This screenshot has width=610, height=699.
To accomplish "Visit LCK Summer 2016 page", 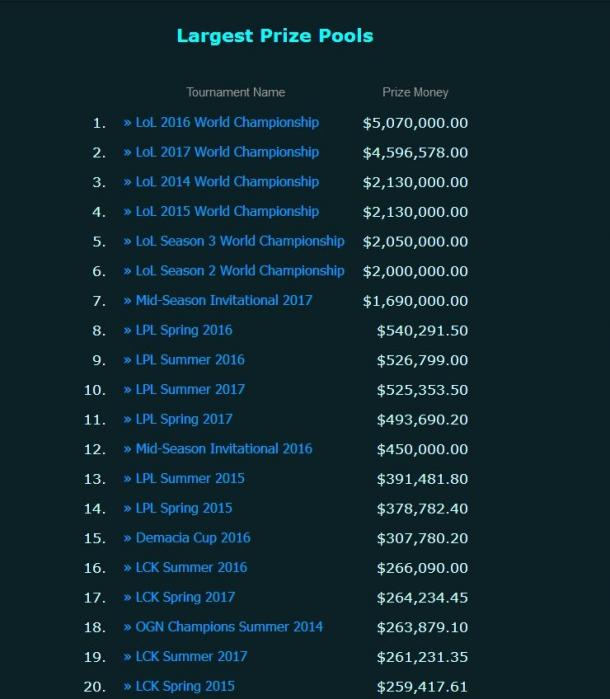I will (x=191, y=567).
